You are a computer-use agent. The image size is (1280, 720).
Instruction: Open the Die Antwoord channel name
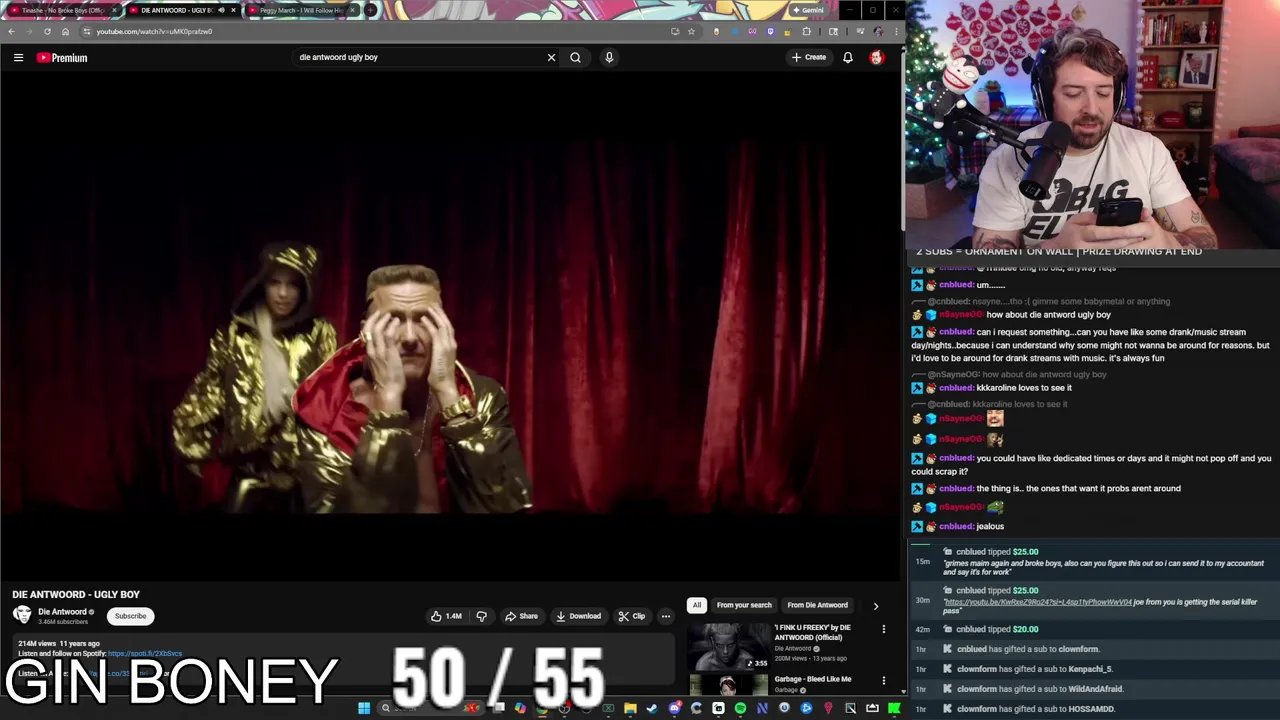[62, 612]
